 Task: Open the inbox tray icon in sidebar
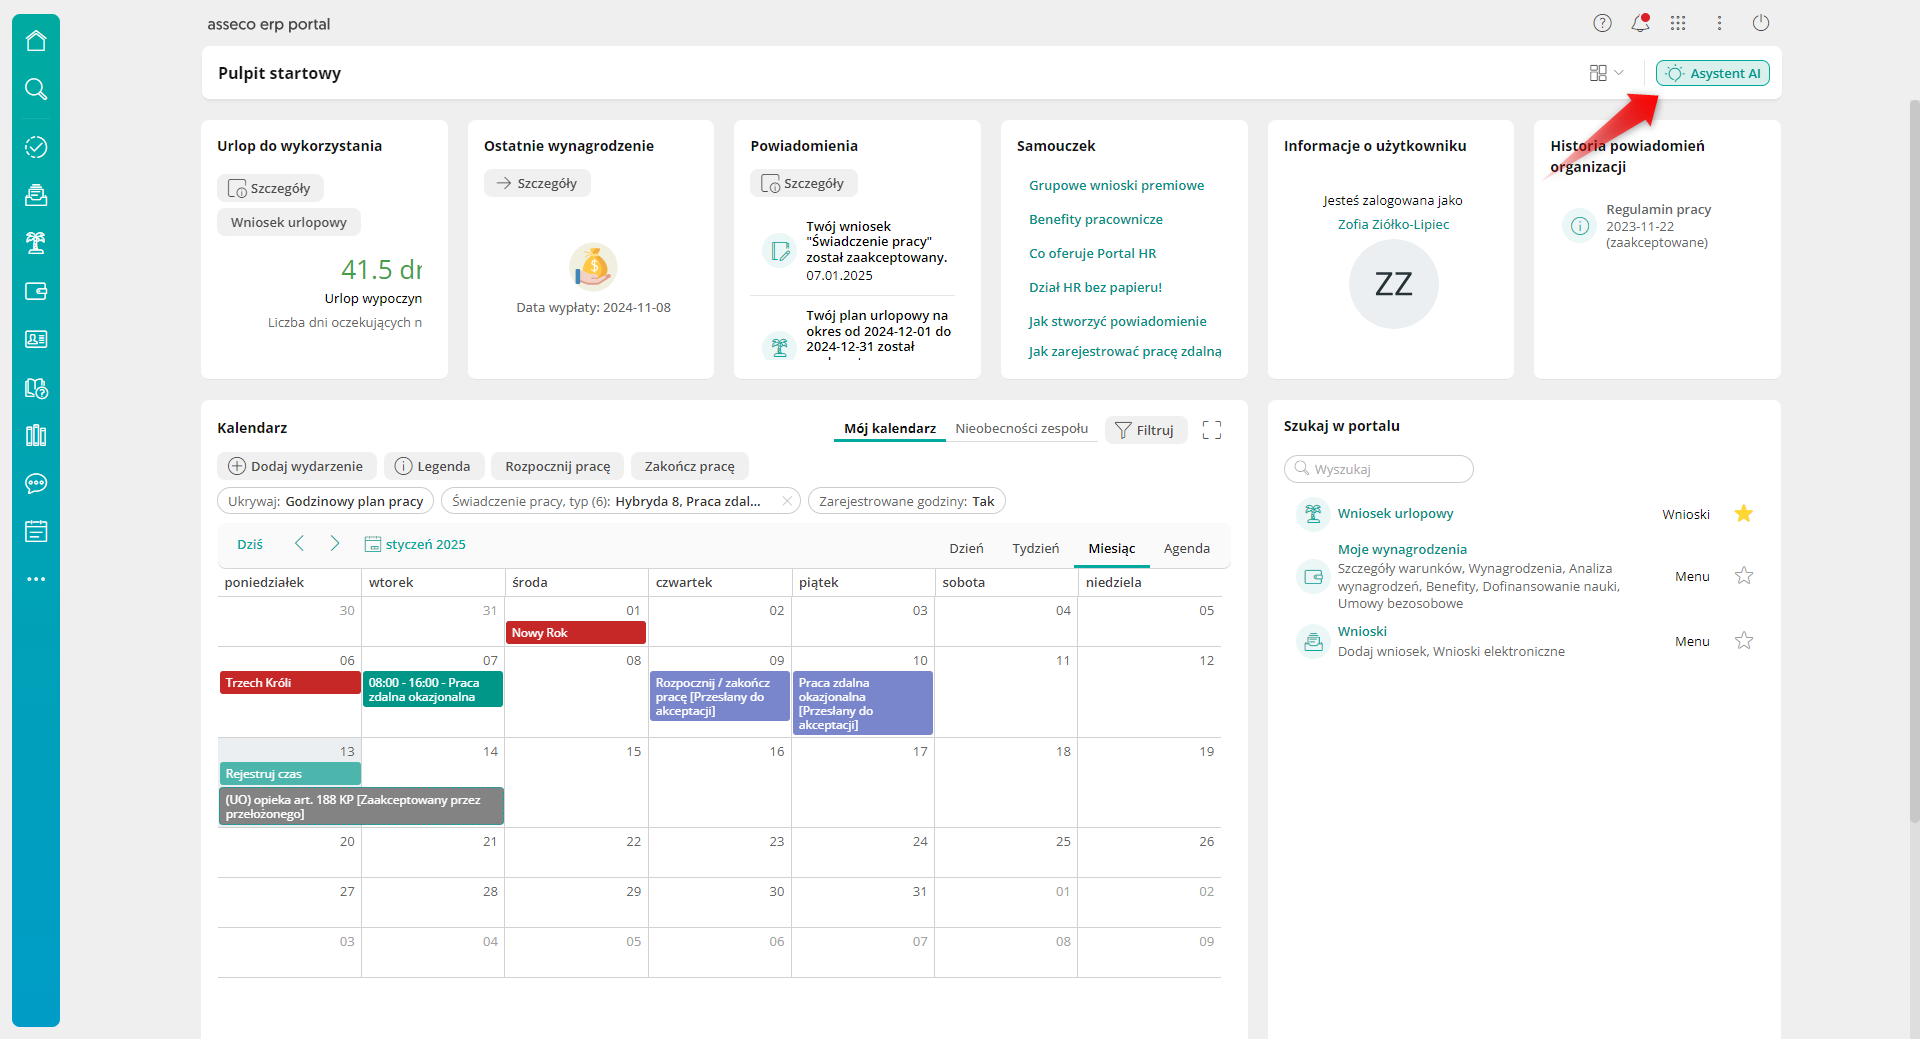pyautogui.click(x=36, y=195)
